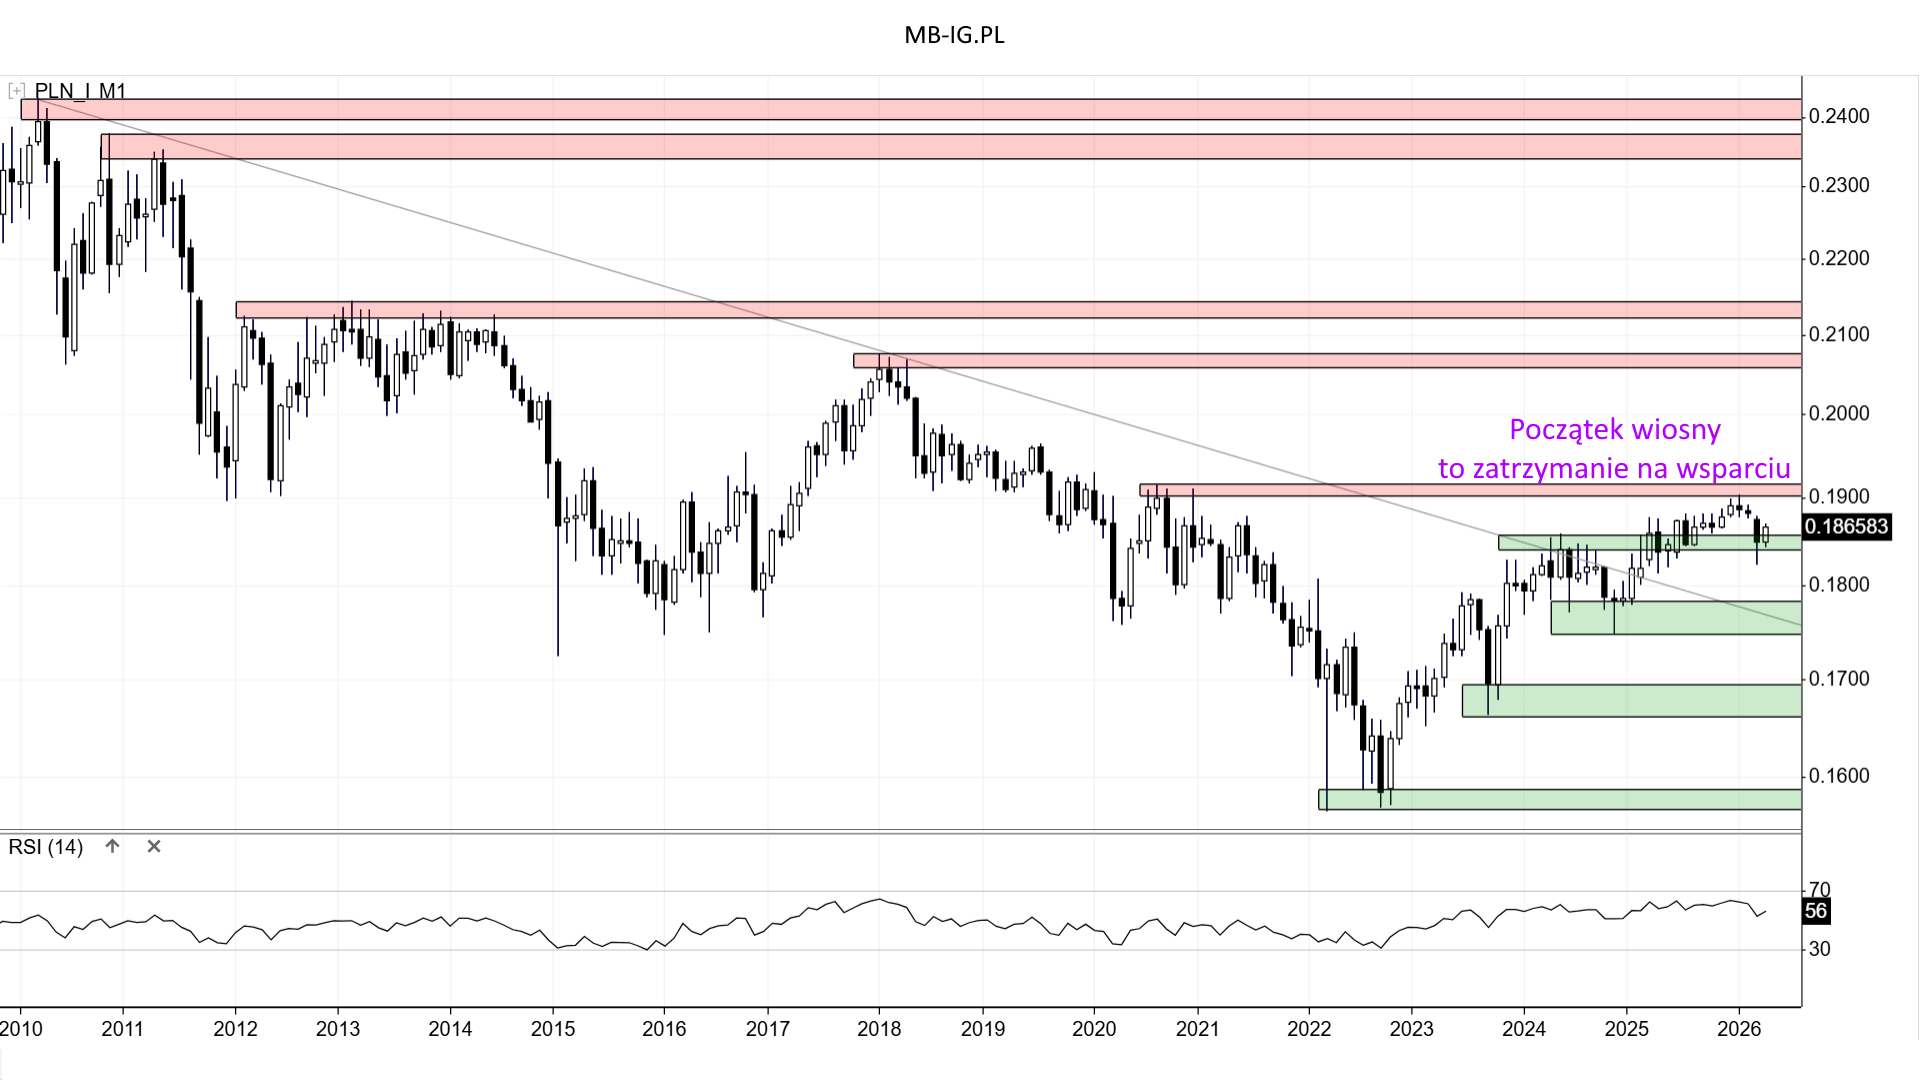Screen dimensions: 1920x1080
Task: Select the purple 'Początek wiosny' annotation text
Action: pyautogui.click(x=1614, y=430)
